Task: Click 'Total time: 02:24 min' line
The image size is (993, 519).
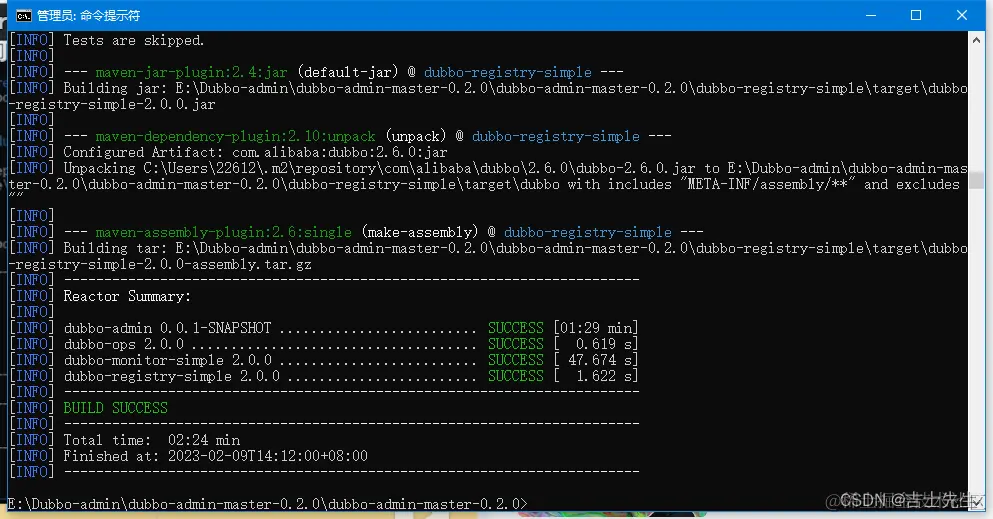Action: click(x=124, y=440)
